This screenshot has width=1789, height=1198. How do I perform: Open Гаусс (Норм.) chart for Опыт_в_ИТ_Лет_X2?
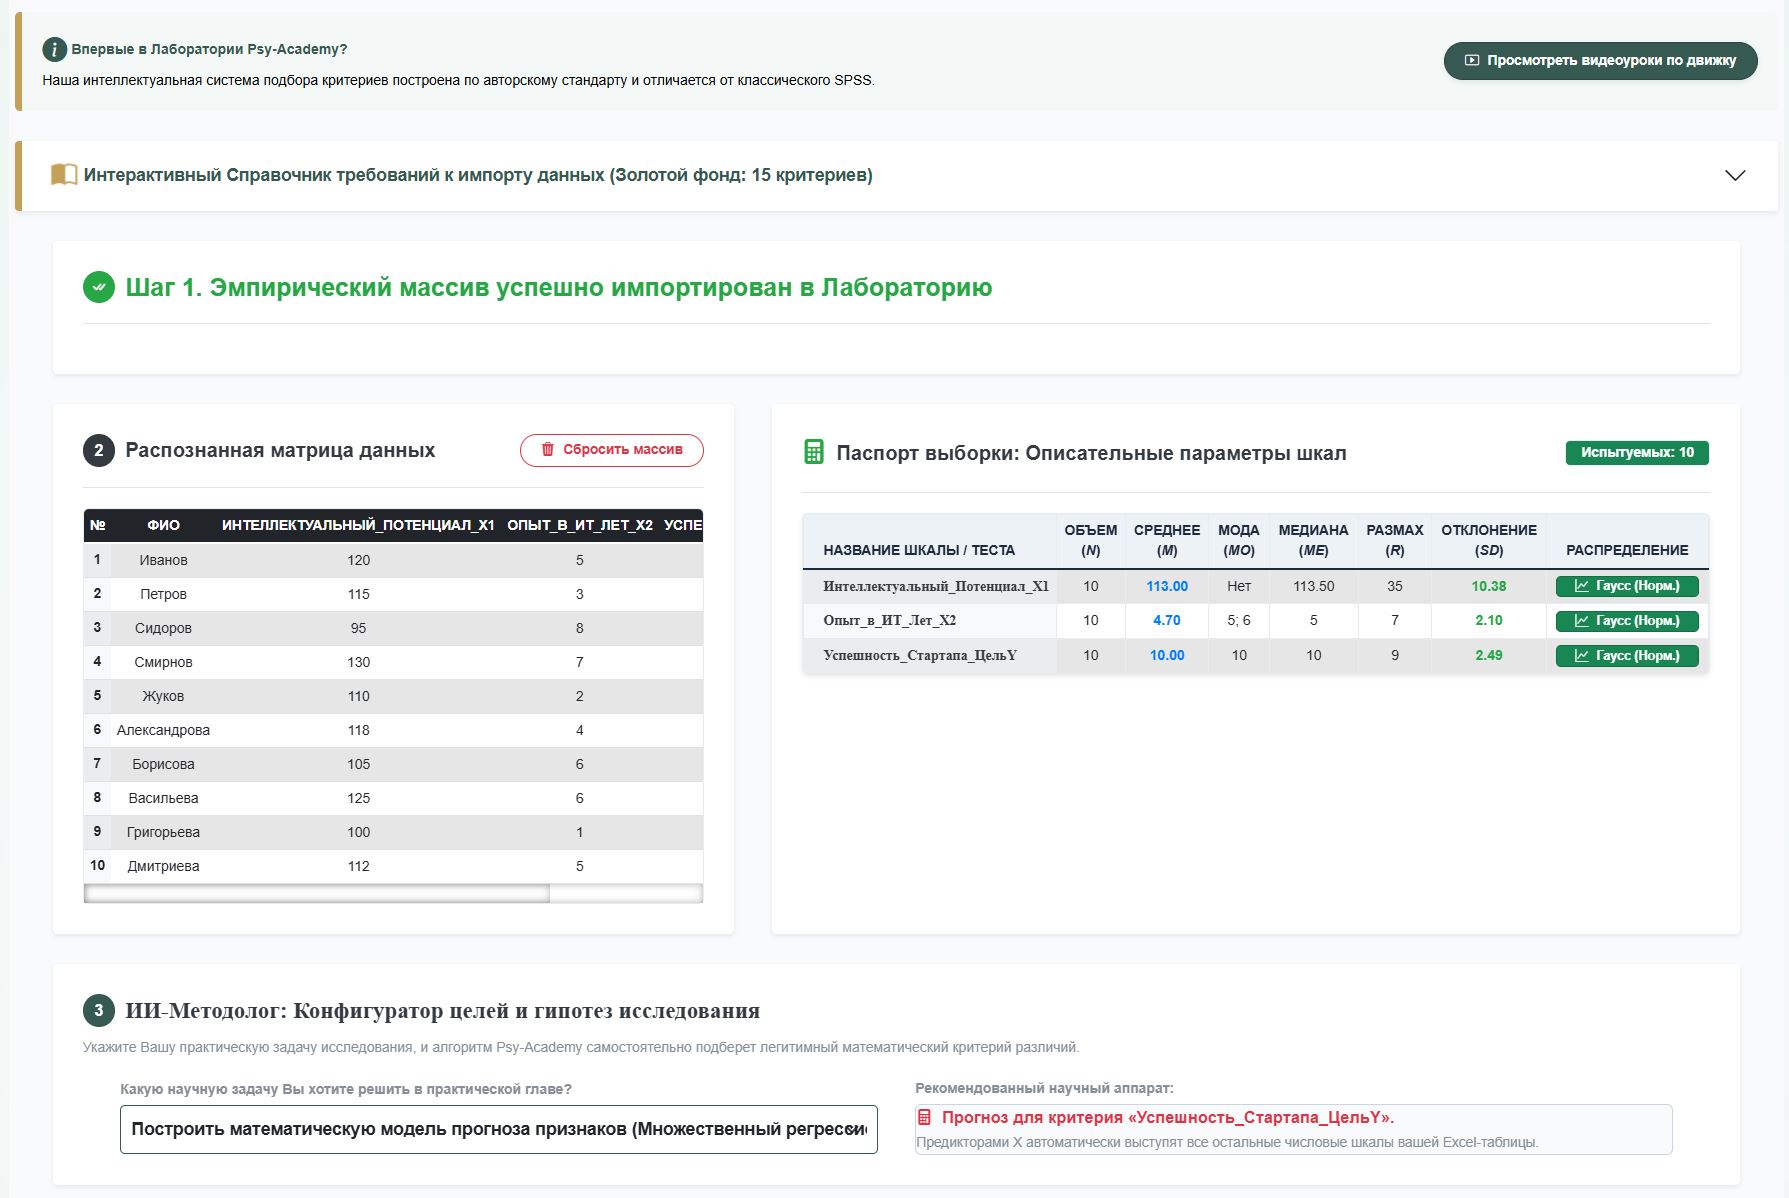[x=1627, y=621]
